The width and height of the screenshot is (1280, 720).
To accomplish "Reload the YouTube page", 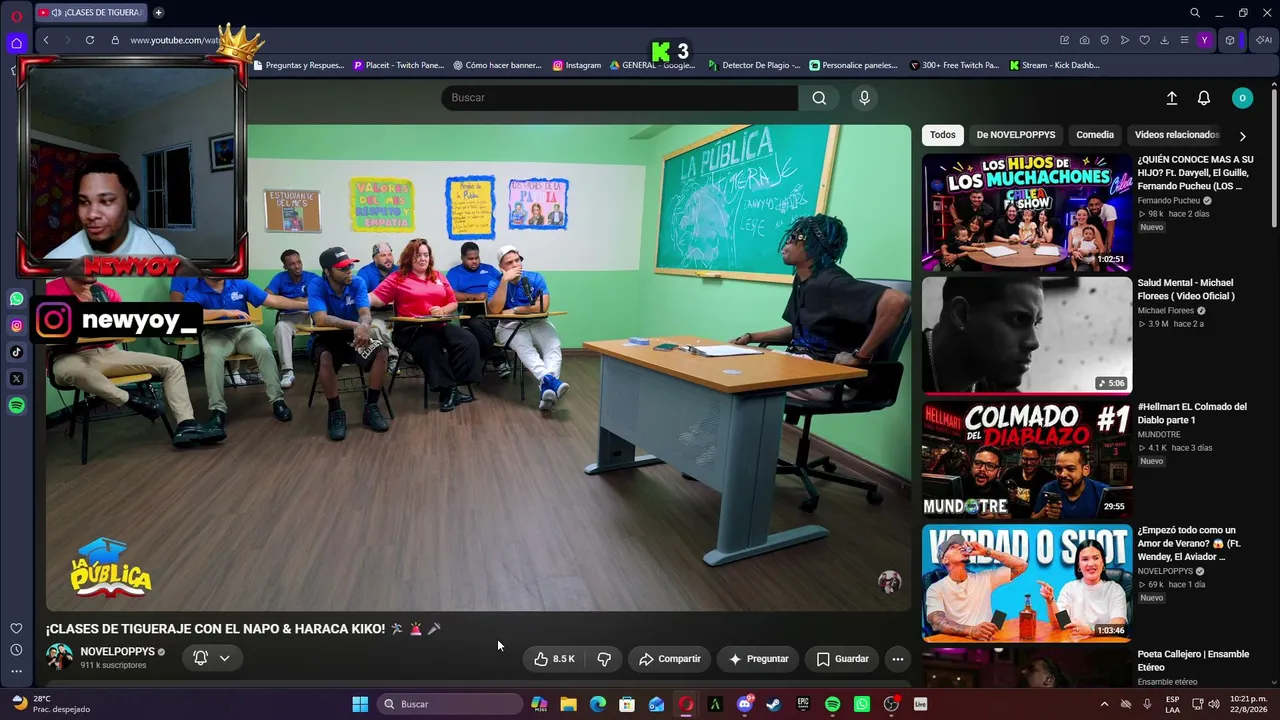I will [90, 40].
